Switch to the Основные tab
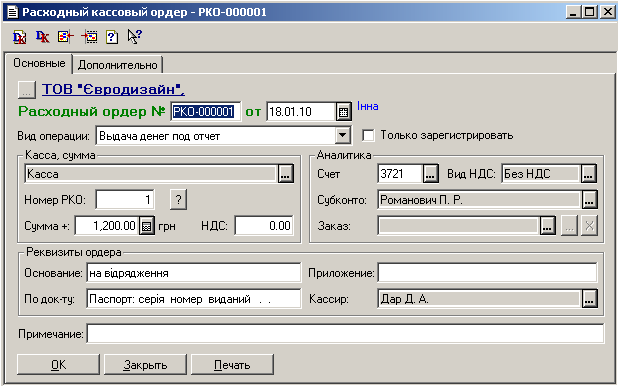Image resolution: width=618 pixels, height=386 pixels. coord(39,63)
